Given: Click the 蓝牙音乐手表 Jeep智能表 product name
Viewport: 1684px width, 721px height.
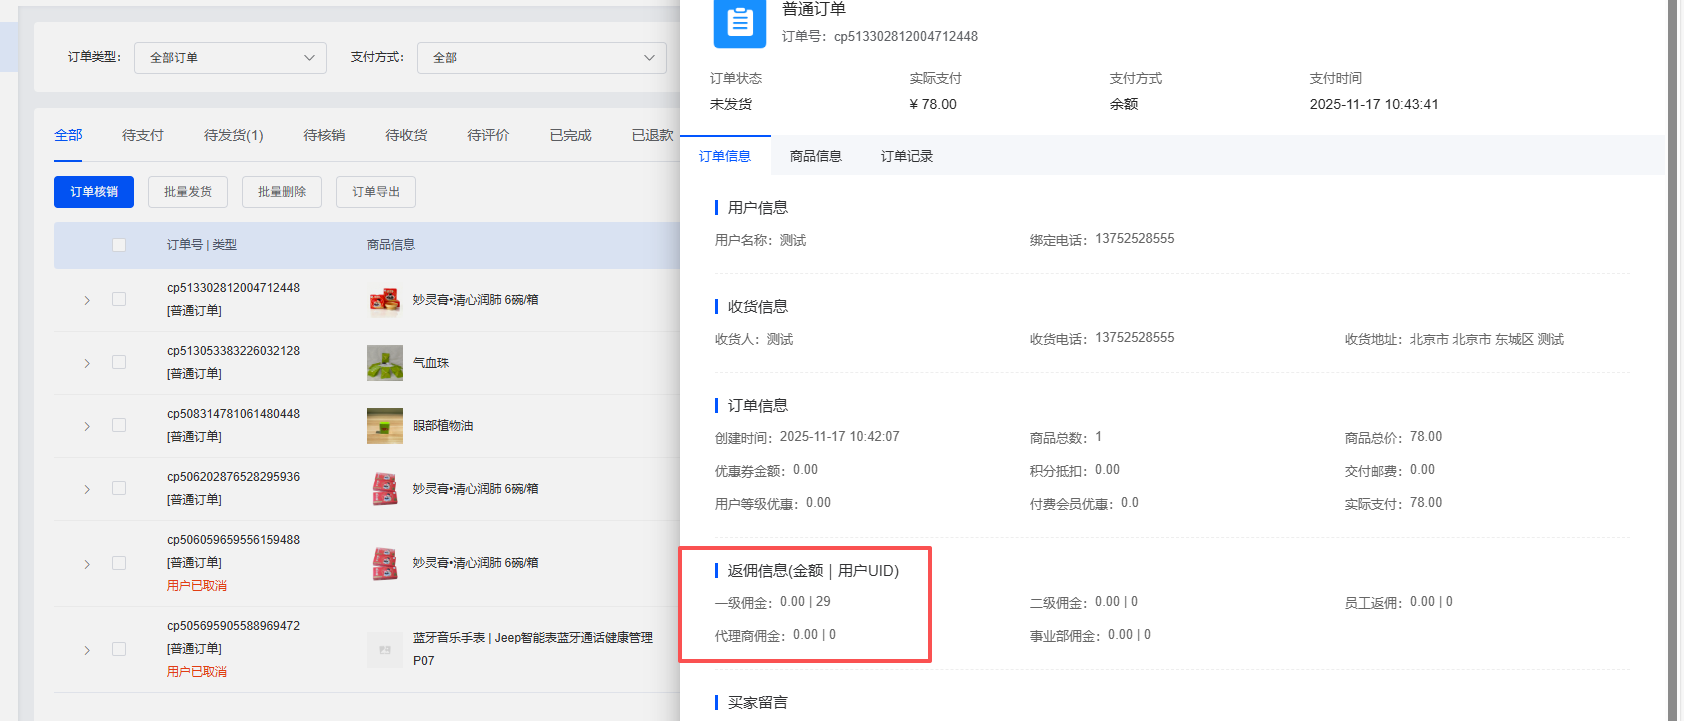Looking at the screenshot, I should 533,649.
